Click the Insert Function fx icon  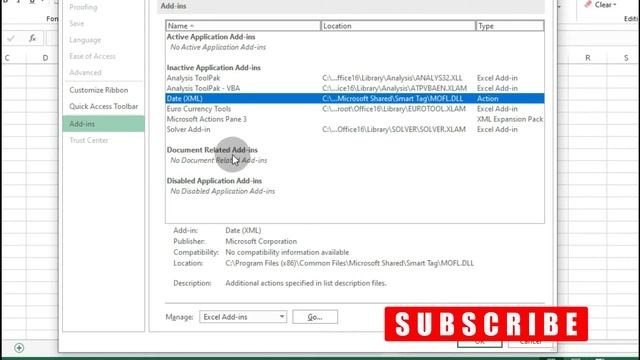click(32, 38)
